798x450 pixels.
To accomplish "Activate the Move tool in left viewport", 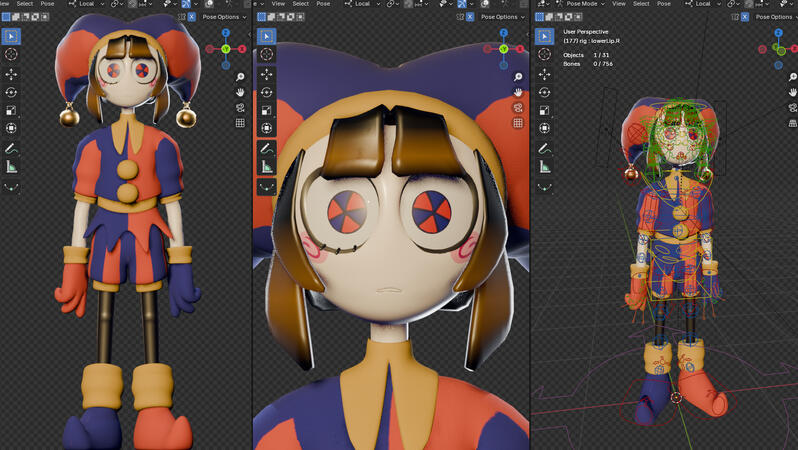I will 11,74.
